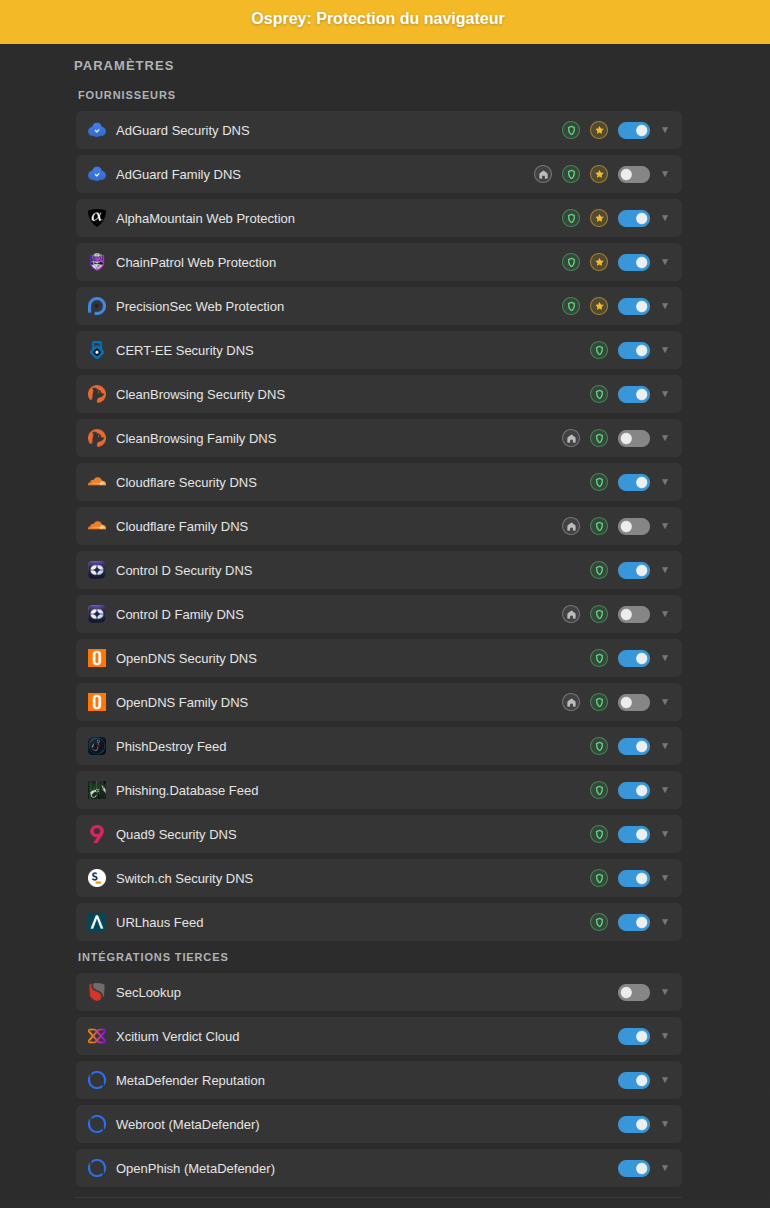Expand the AlphaMountain Web Protection row arrow
The height and width of the screenshot is (1208, 770).
coord(665,218)
